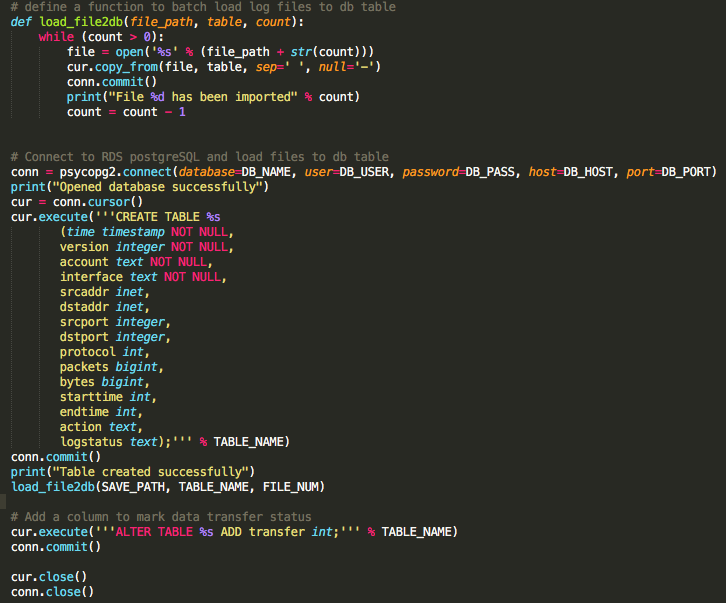The width and height of the screenshot is (726, 603).
Task: Click the copy_from method call
Action: (126, 67)
